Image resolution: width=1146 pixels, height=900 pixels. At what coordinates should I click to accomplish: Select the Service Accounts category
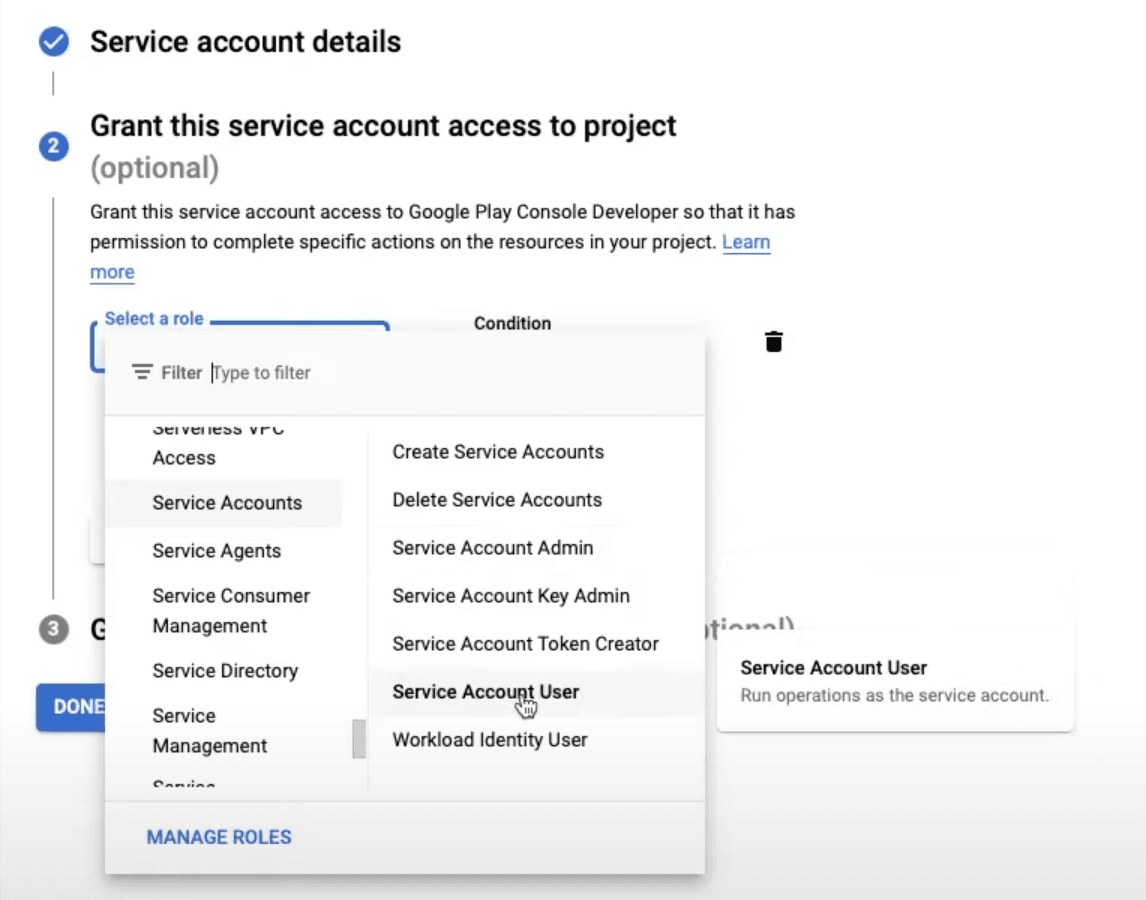tap(226, 503)
